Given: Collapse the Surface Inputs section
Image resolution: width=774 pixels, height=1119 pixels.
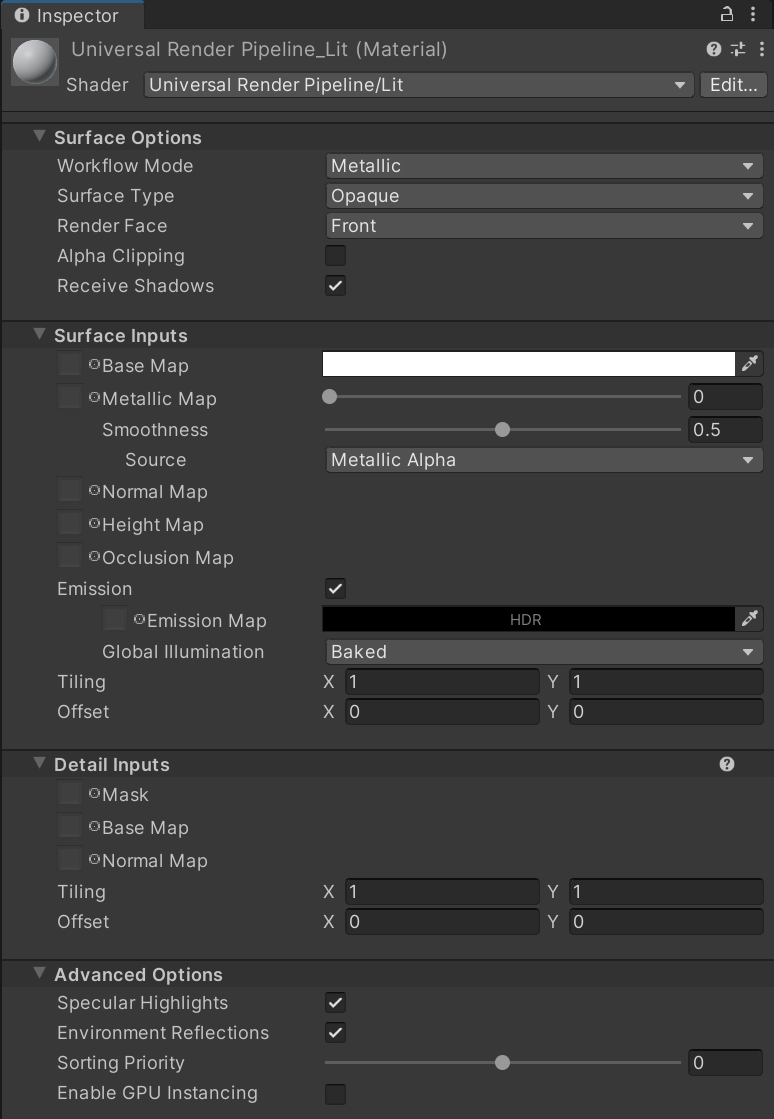Looking at the screenshot, I should point(40,335).
